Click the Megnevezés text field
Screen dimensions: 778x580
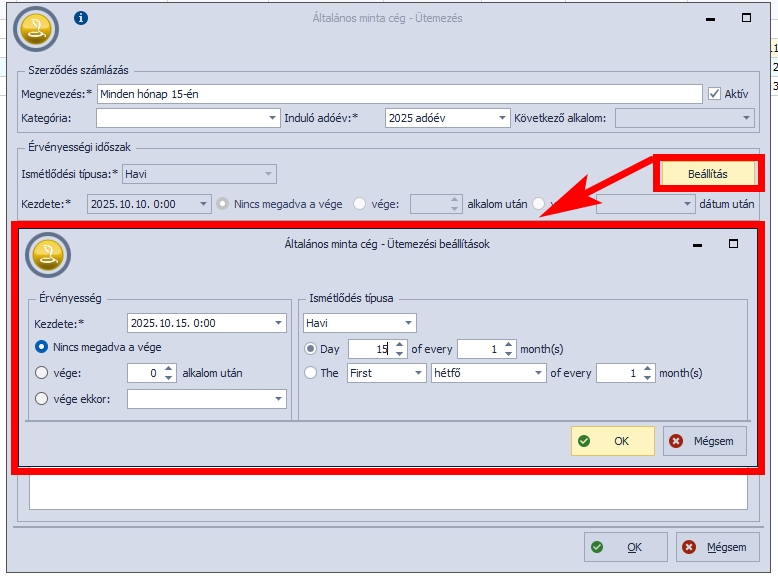[398, 94]
